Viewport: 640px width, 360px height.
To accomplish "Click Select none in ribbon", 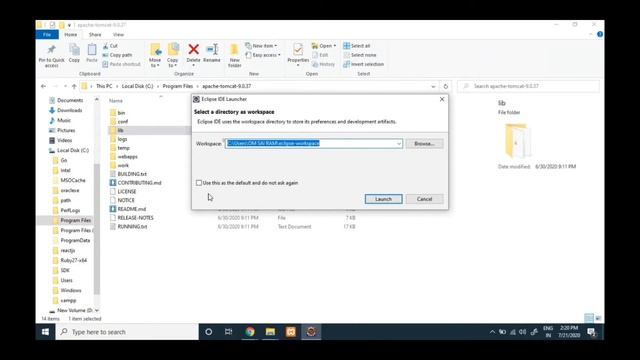I will [360, 55].
